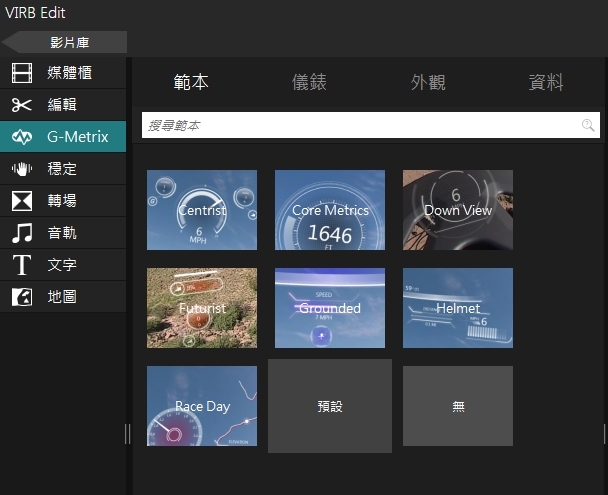This screenshot has width=608, height=495.
Task: Click the scissors edit icon
Action: tap(22, 105)
